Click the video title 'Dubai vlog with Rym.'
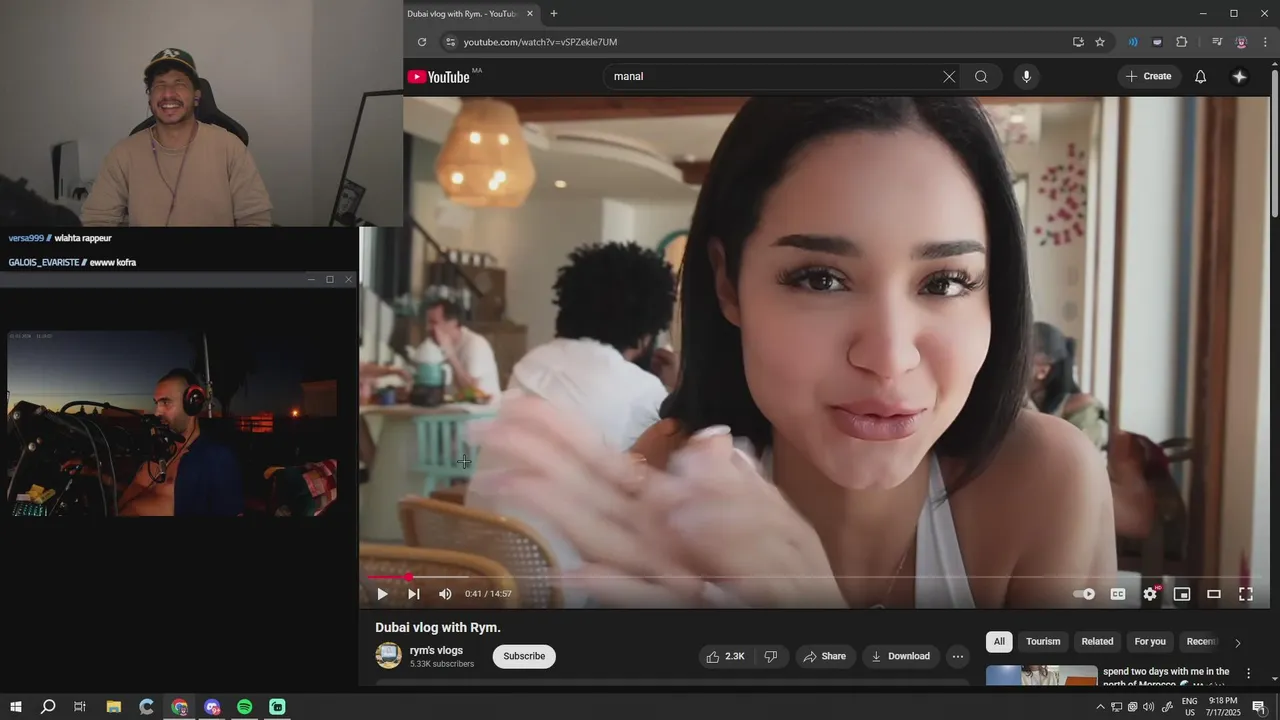This screenshot has height=720, width=1280. coord(438,628)
